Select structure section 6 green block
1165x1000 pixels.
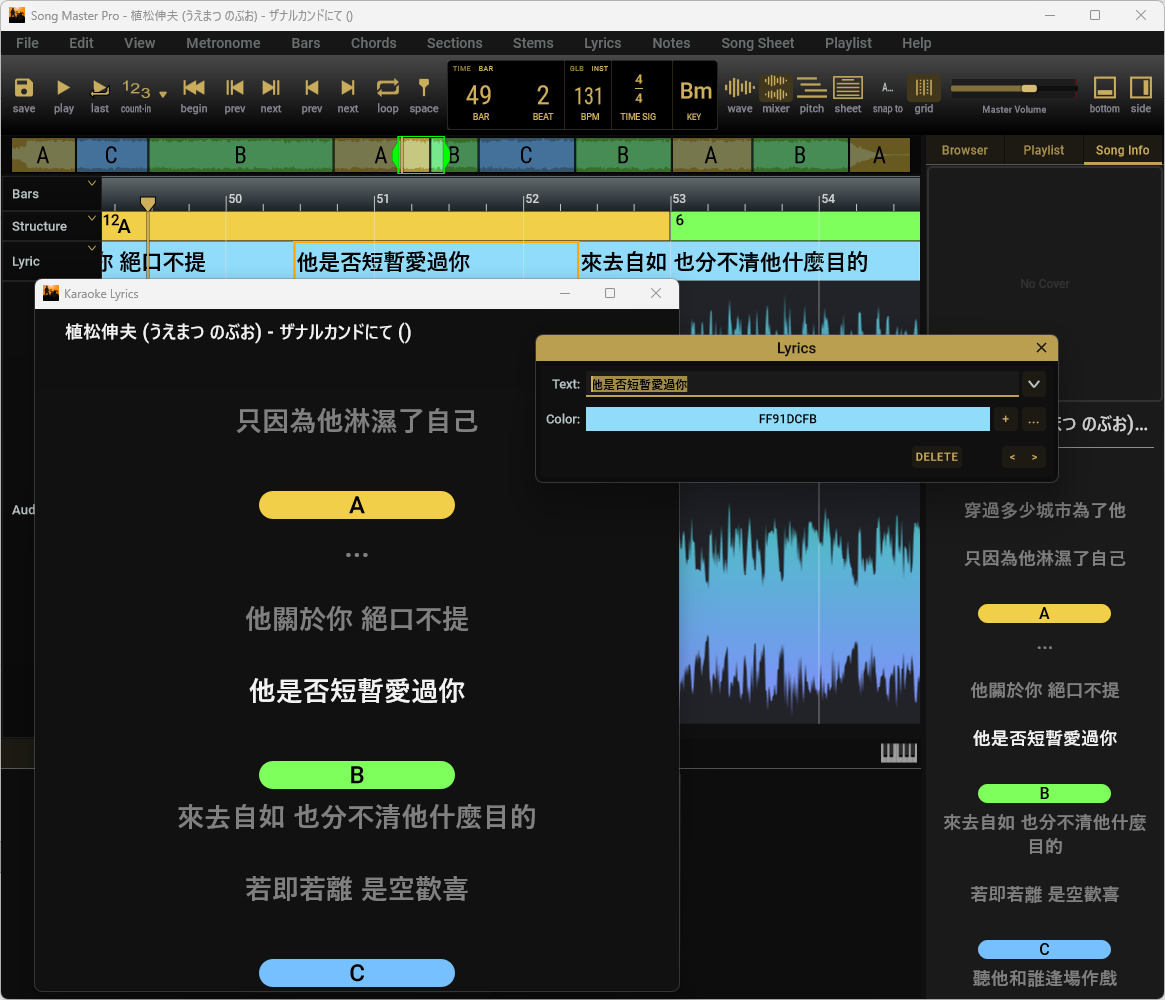click(x=795, y=226)
